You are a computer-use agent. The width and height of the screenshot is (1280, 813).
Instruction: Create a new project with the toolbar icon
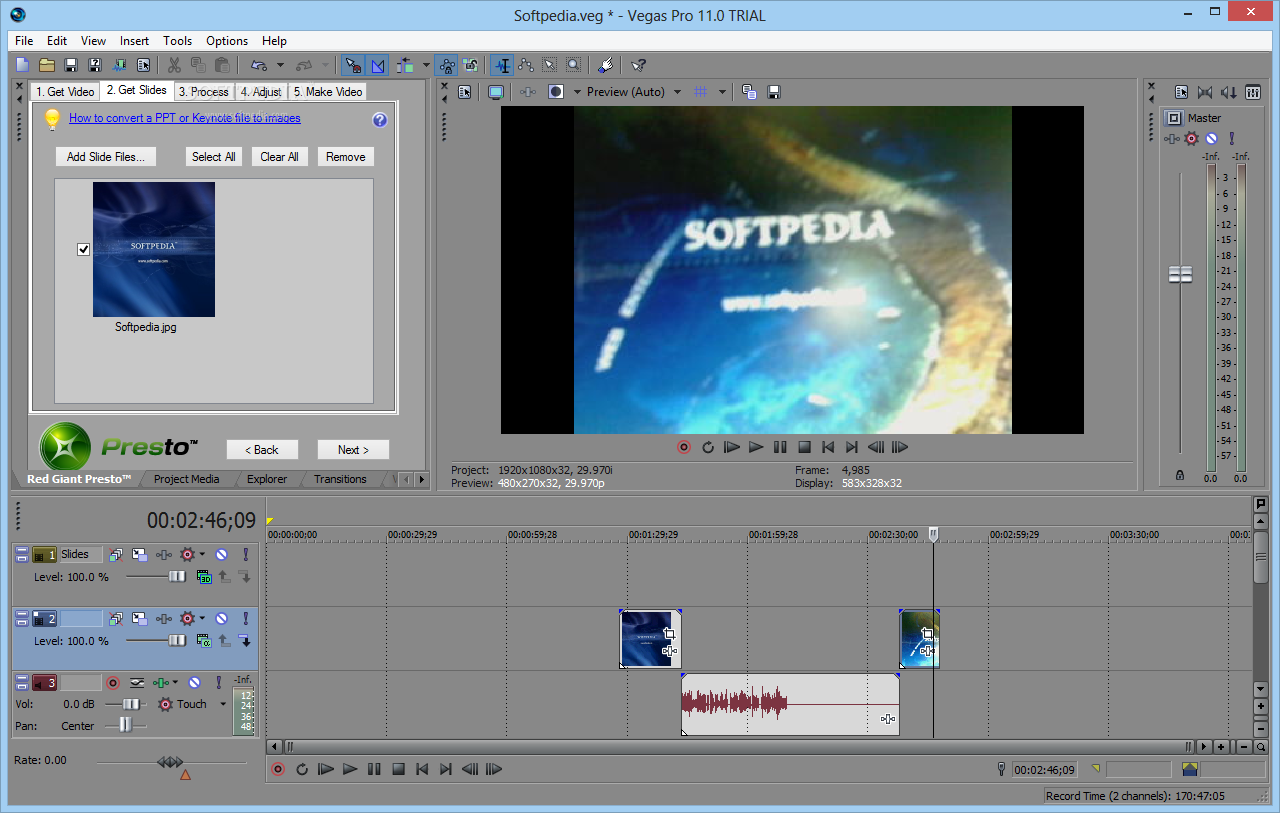tap(23, 65)
